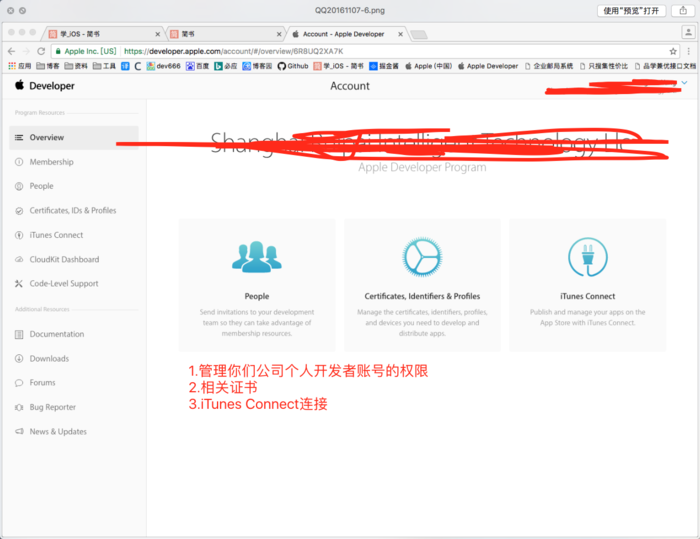Open the 掘金酱 bookmark
The height and width of the screenshot is (539, 700).
(384, 66)
